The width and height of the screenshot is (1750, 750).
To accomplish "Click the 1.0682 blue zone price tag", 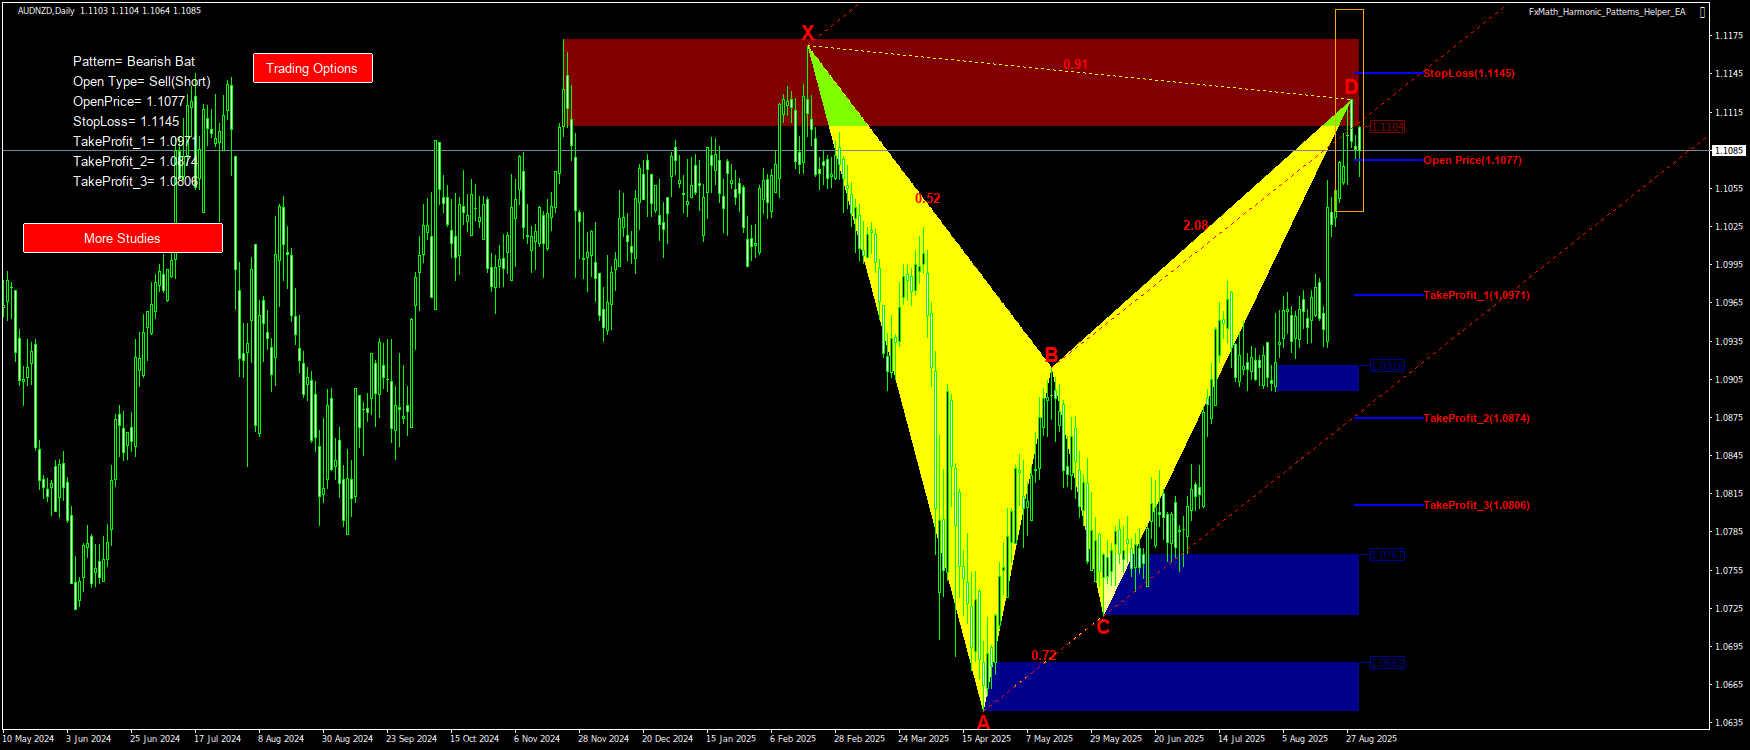I will point(1387,663).
